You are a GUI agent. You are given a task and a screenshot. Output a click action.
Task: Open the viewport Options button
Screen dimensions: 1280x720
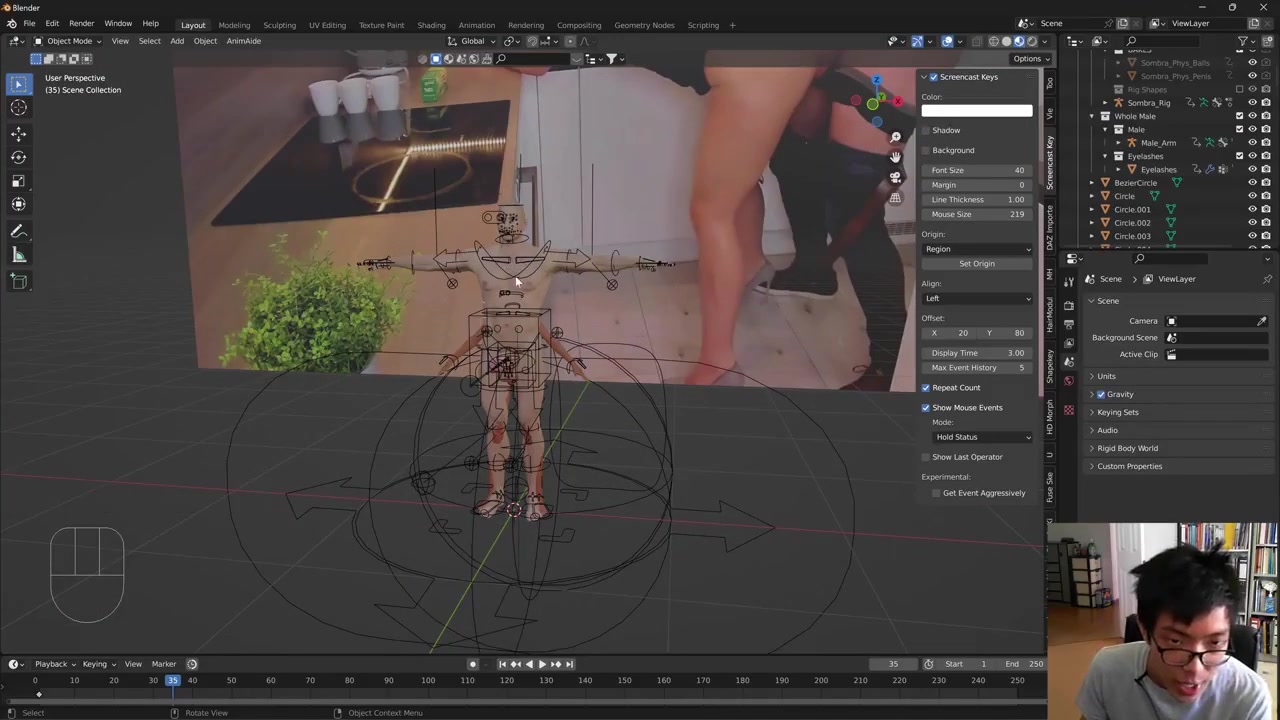coord(1027,58)
